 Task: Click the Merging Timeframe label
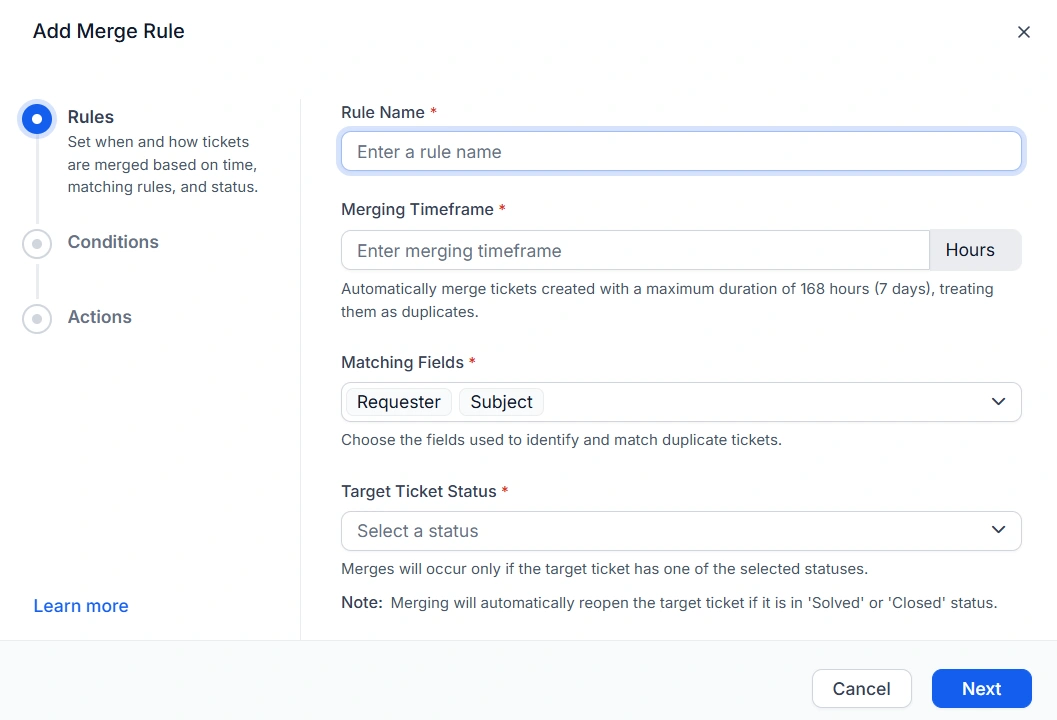pos(417,210)
